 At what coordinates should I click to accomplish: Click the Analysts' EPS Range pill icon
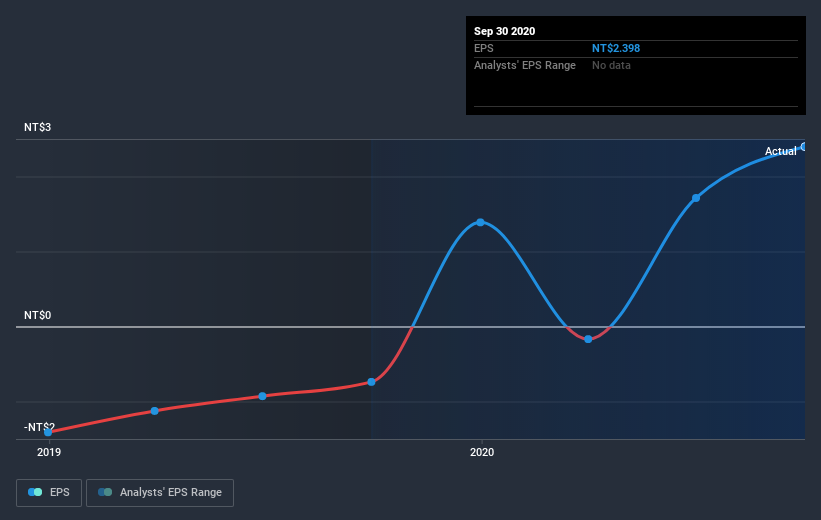coord(105,492)
